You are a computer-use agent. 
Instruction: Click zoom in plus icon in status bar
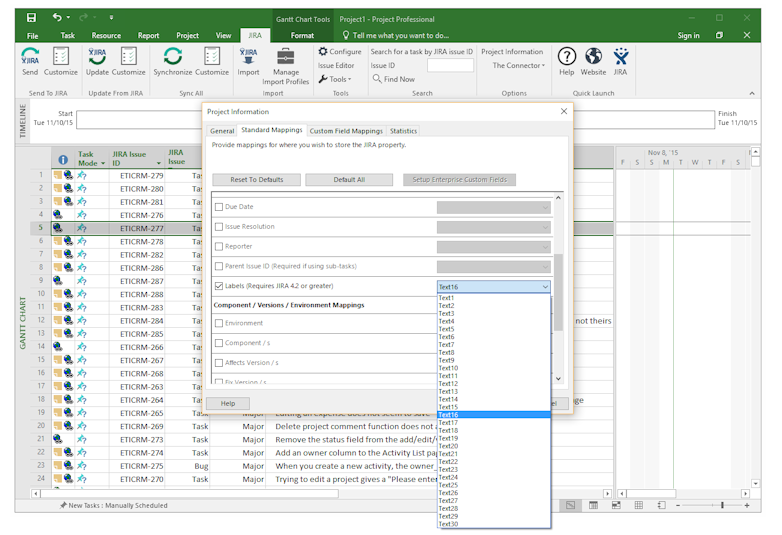click(x=747, y=505)
